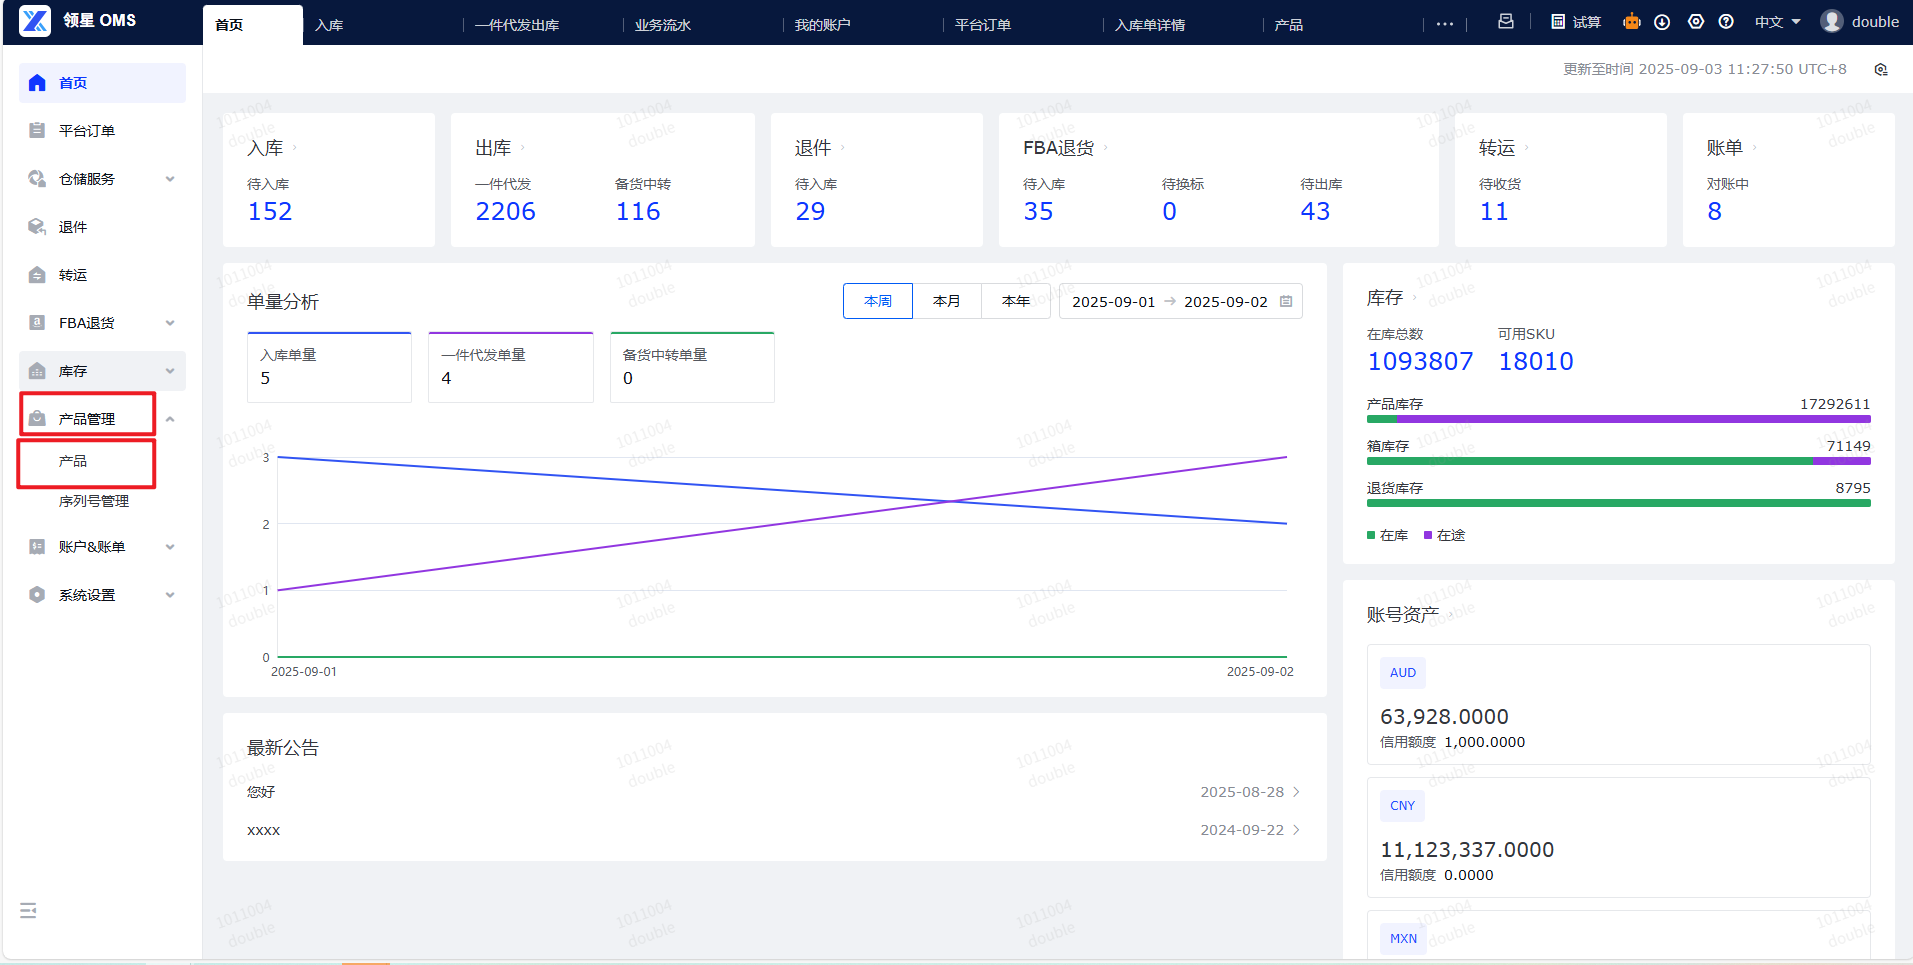Screen dimensions: 1913x965
Task: Switch to the 平台订单 top tab
Action: coord(983,25)
